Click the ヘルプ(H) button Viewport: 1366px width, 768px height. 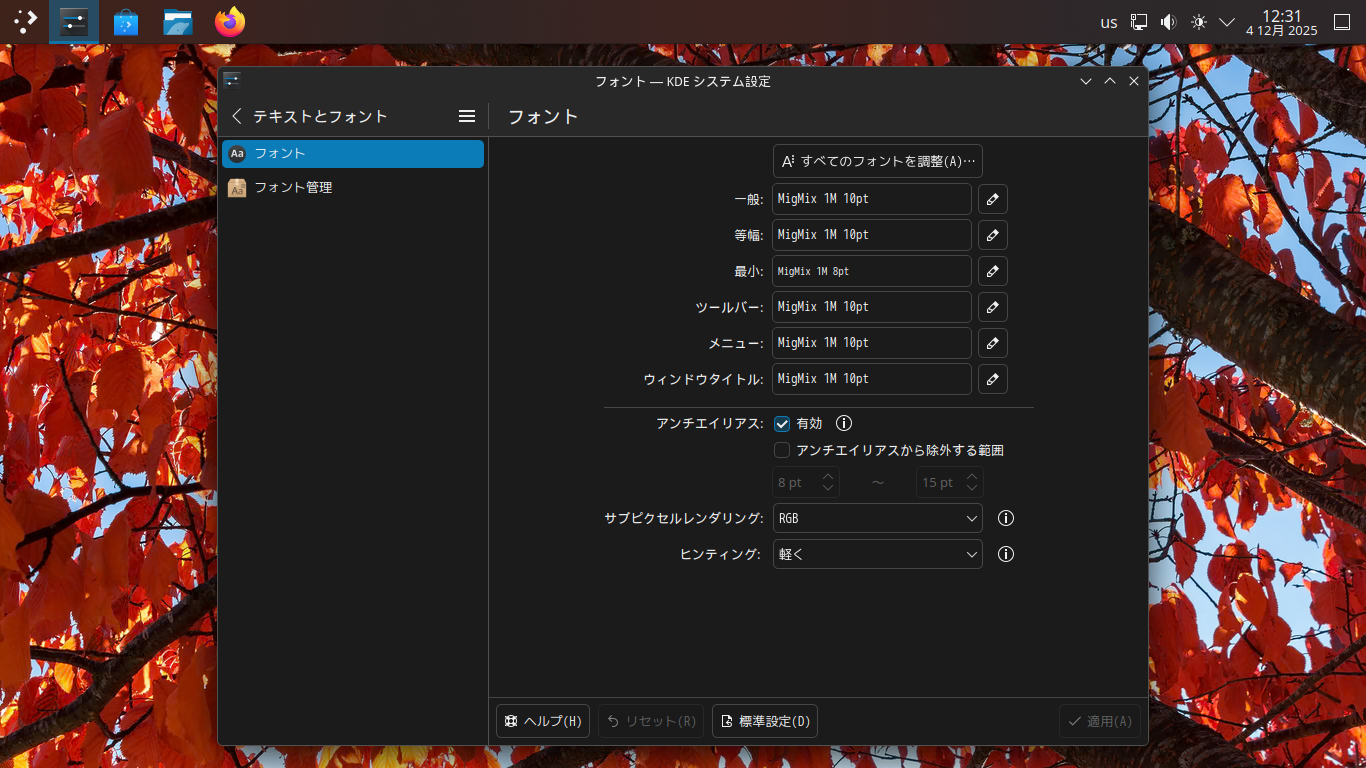click(543, 721)
